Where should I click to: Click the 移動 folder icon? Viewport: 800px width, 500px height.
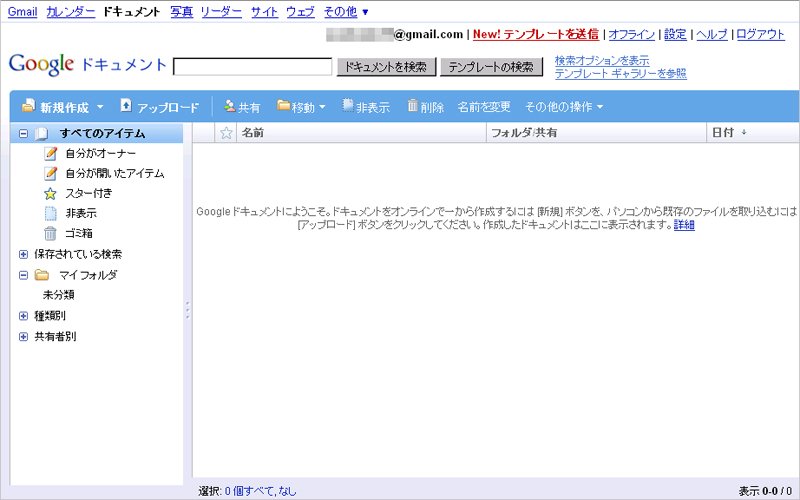coord(284,106)
